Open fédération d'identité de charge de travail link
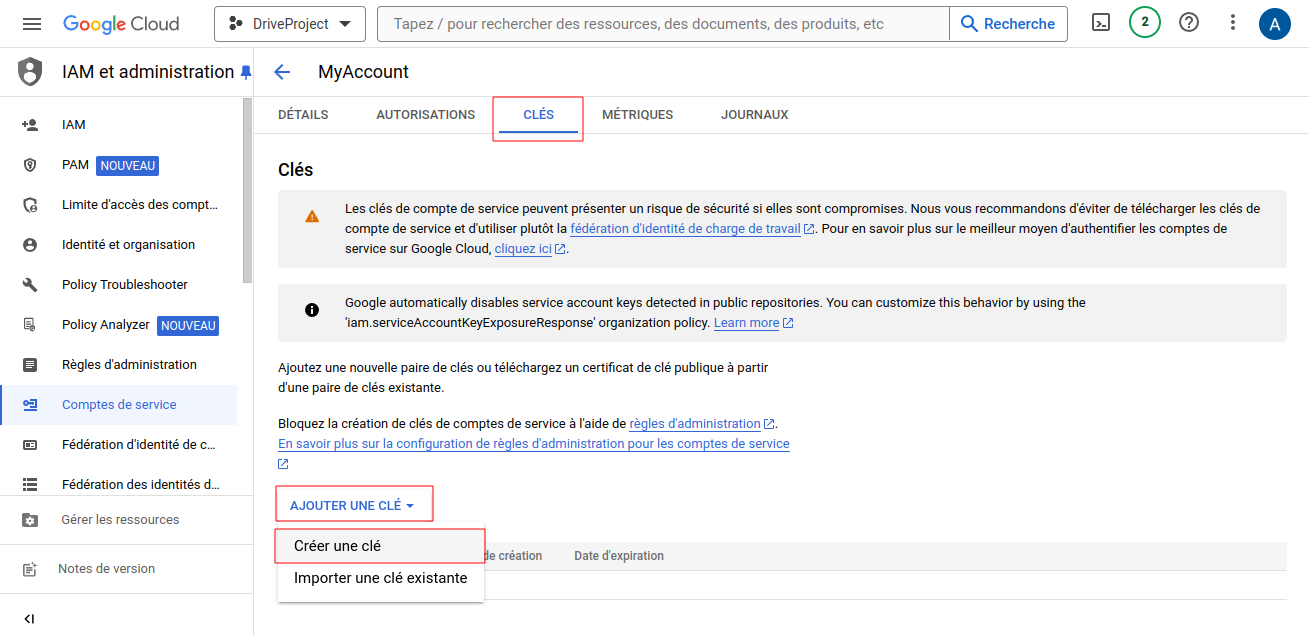 click(685, 229)
